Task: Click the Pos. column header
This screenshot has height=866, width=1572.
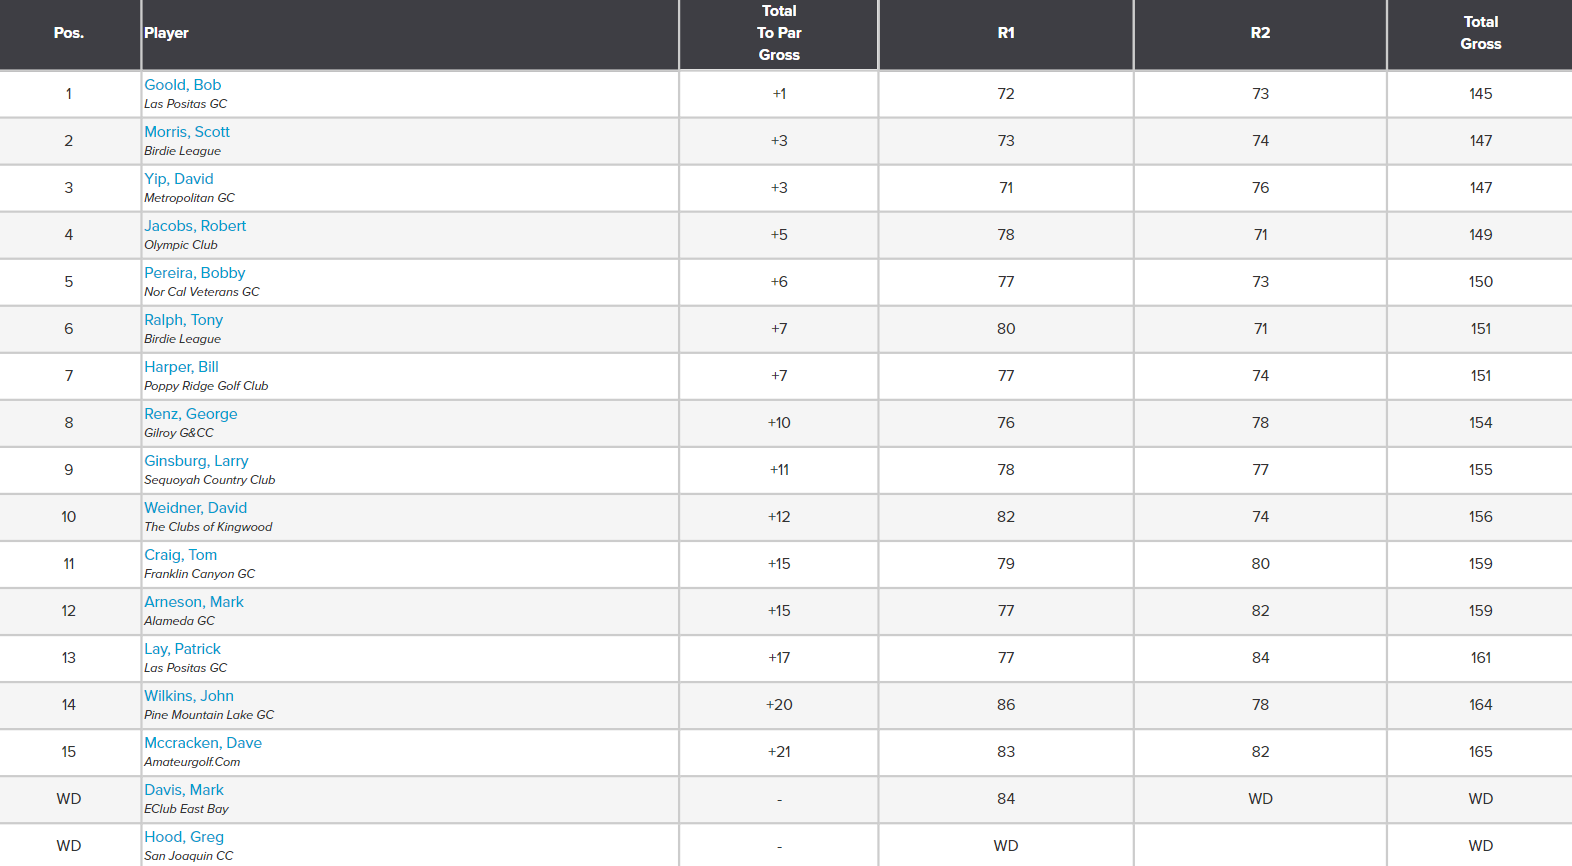Action: click(69, 33)
